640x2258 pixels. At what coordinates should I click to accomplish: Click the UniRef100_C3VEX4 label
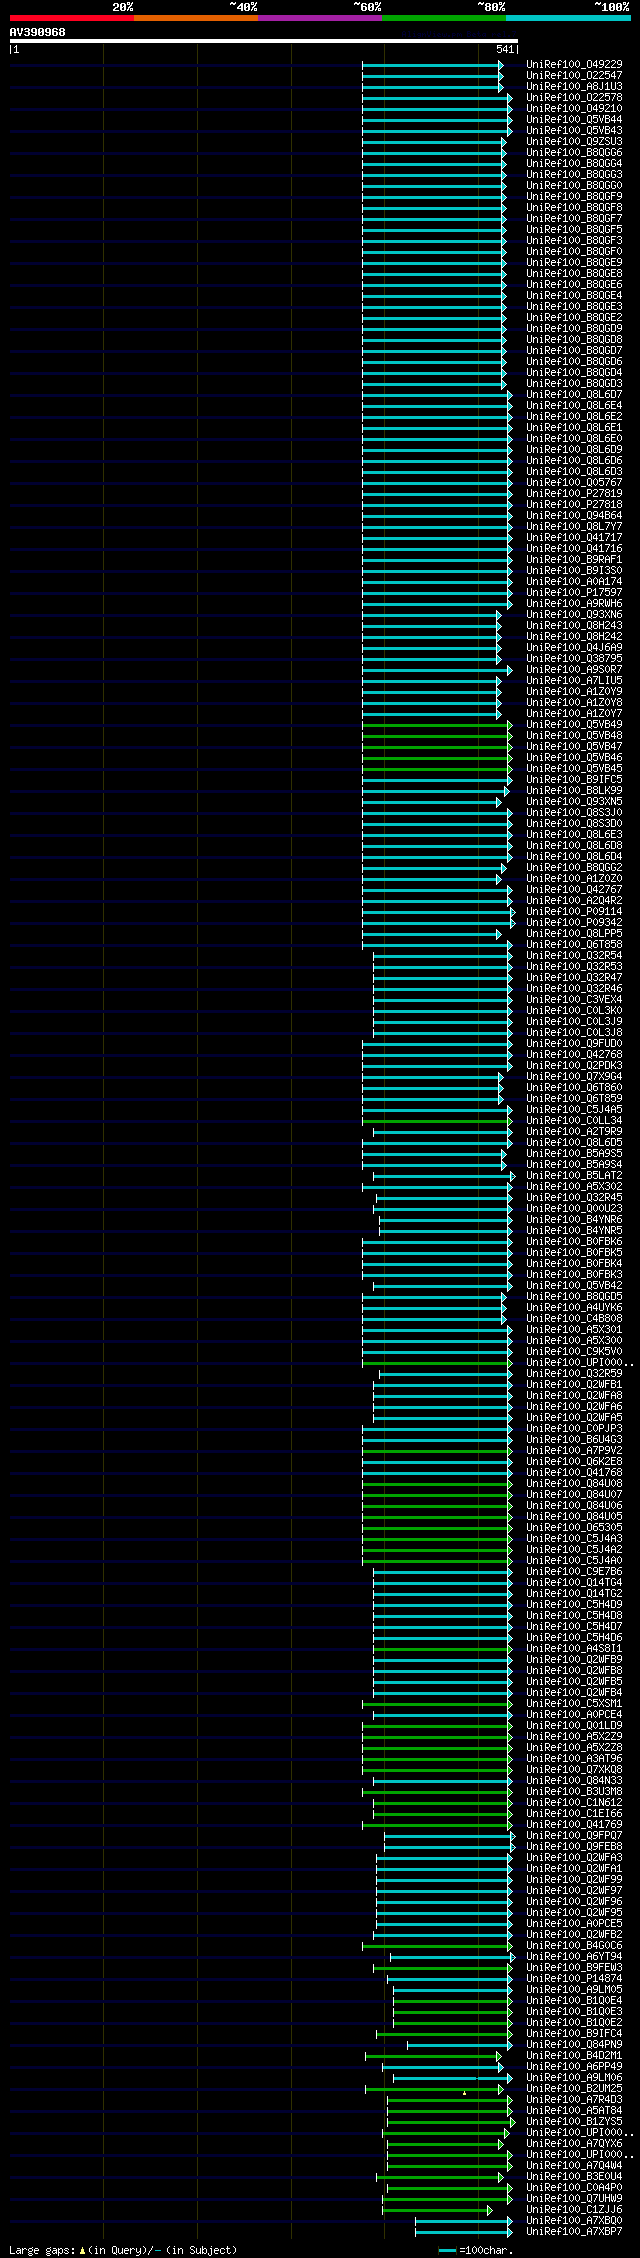click(574, 1000)
